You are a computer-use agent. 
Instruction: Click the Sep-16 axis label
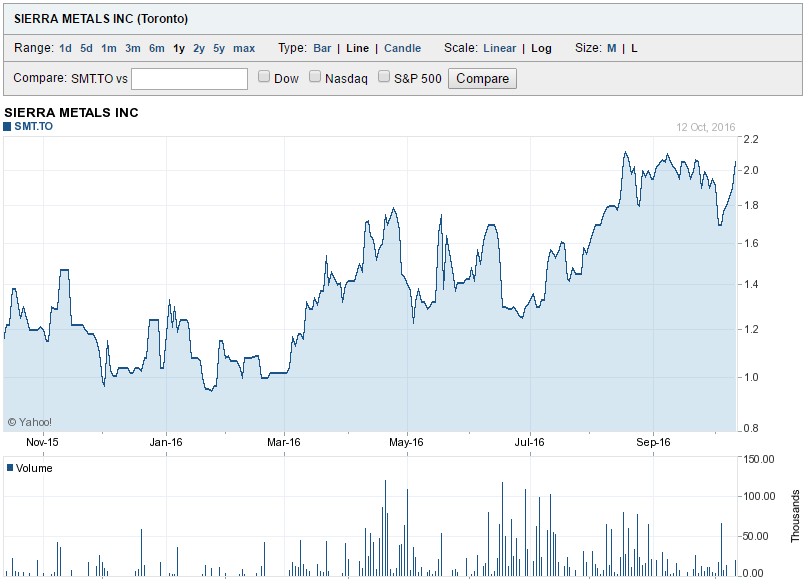pos(653,443)
